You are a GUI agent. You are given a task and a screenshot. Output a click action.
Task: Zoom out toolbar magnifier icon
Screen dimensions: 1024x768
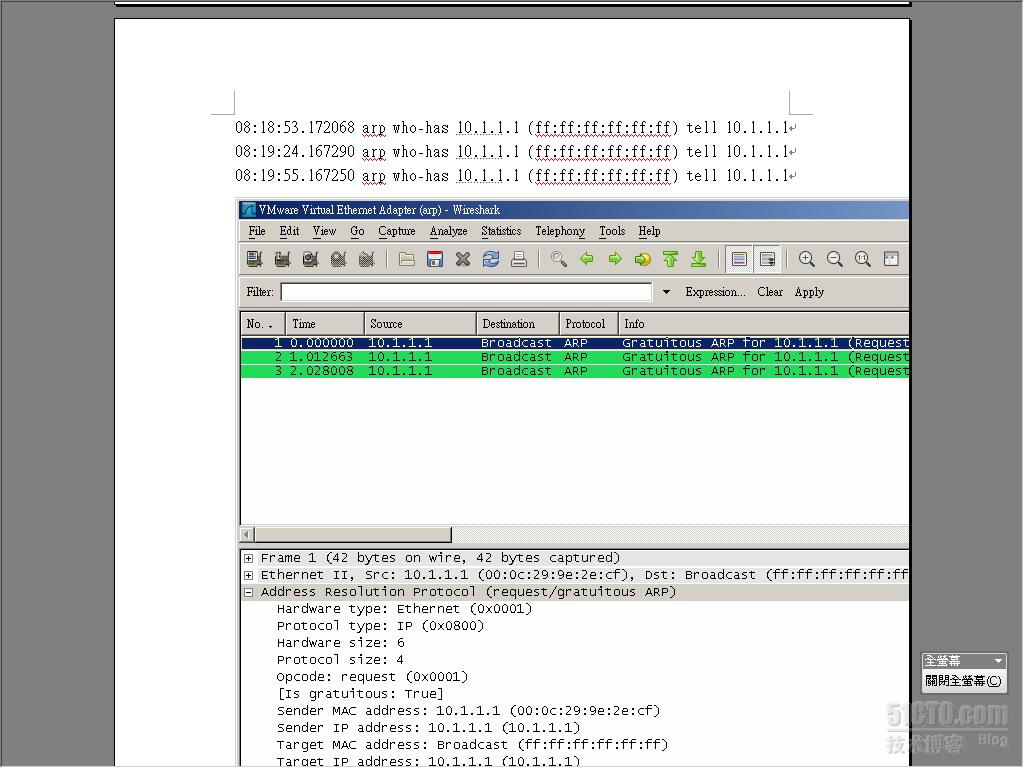835,259
